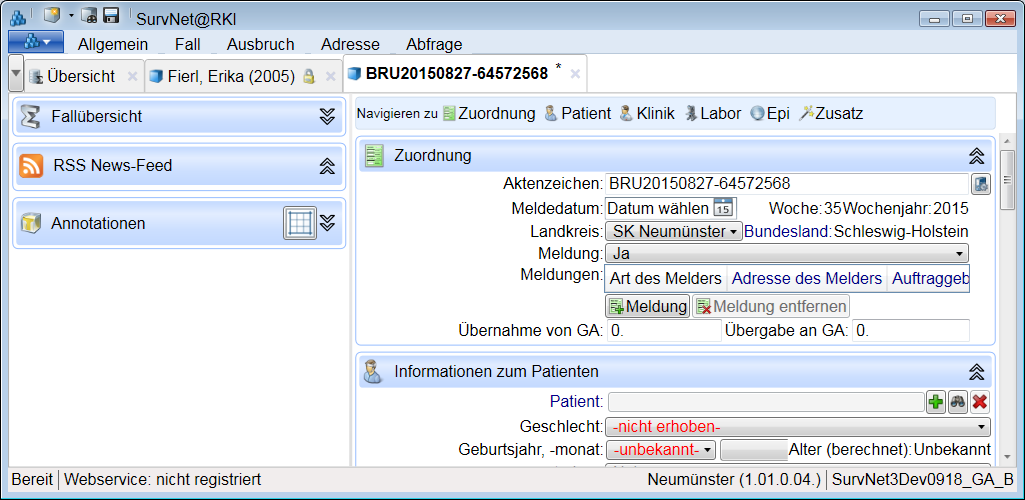Open the Meldung Ja dropdown
This screenshot has height=500, width=1025.
[787, 254]
